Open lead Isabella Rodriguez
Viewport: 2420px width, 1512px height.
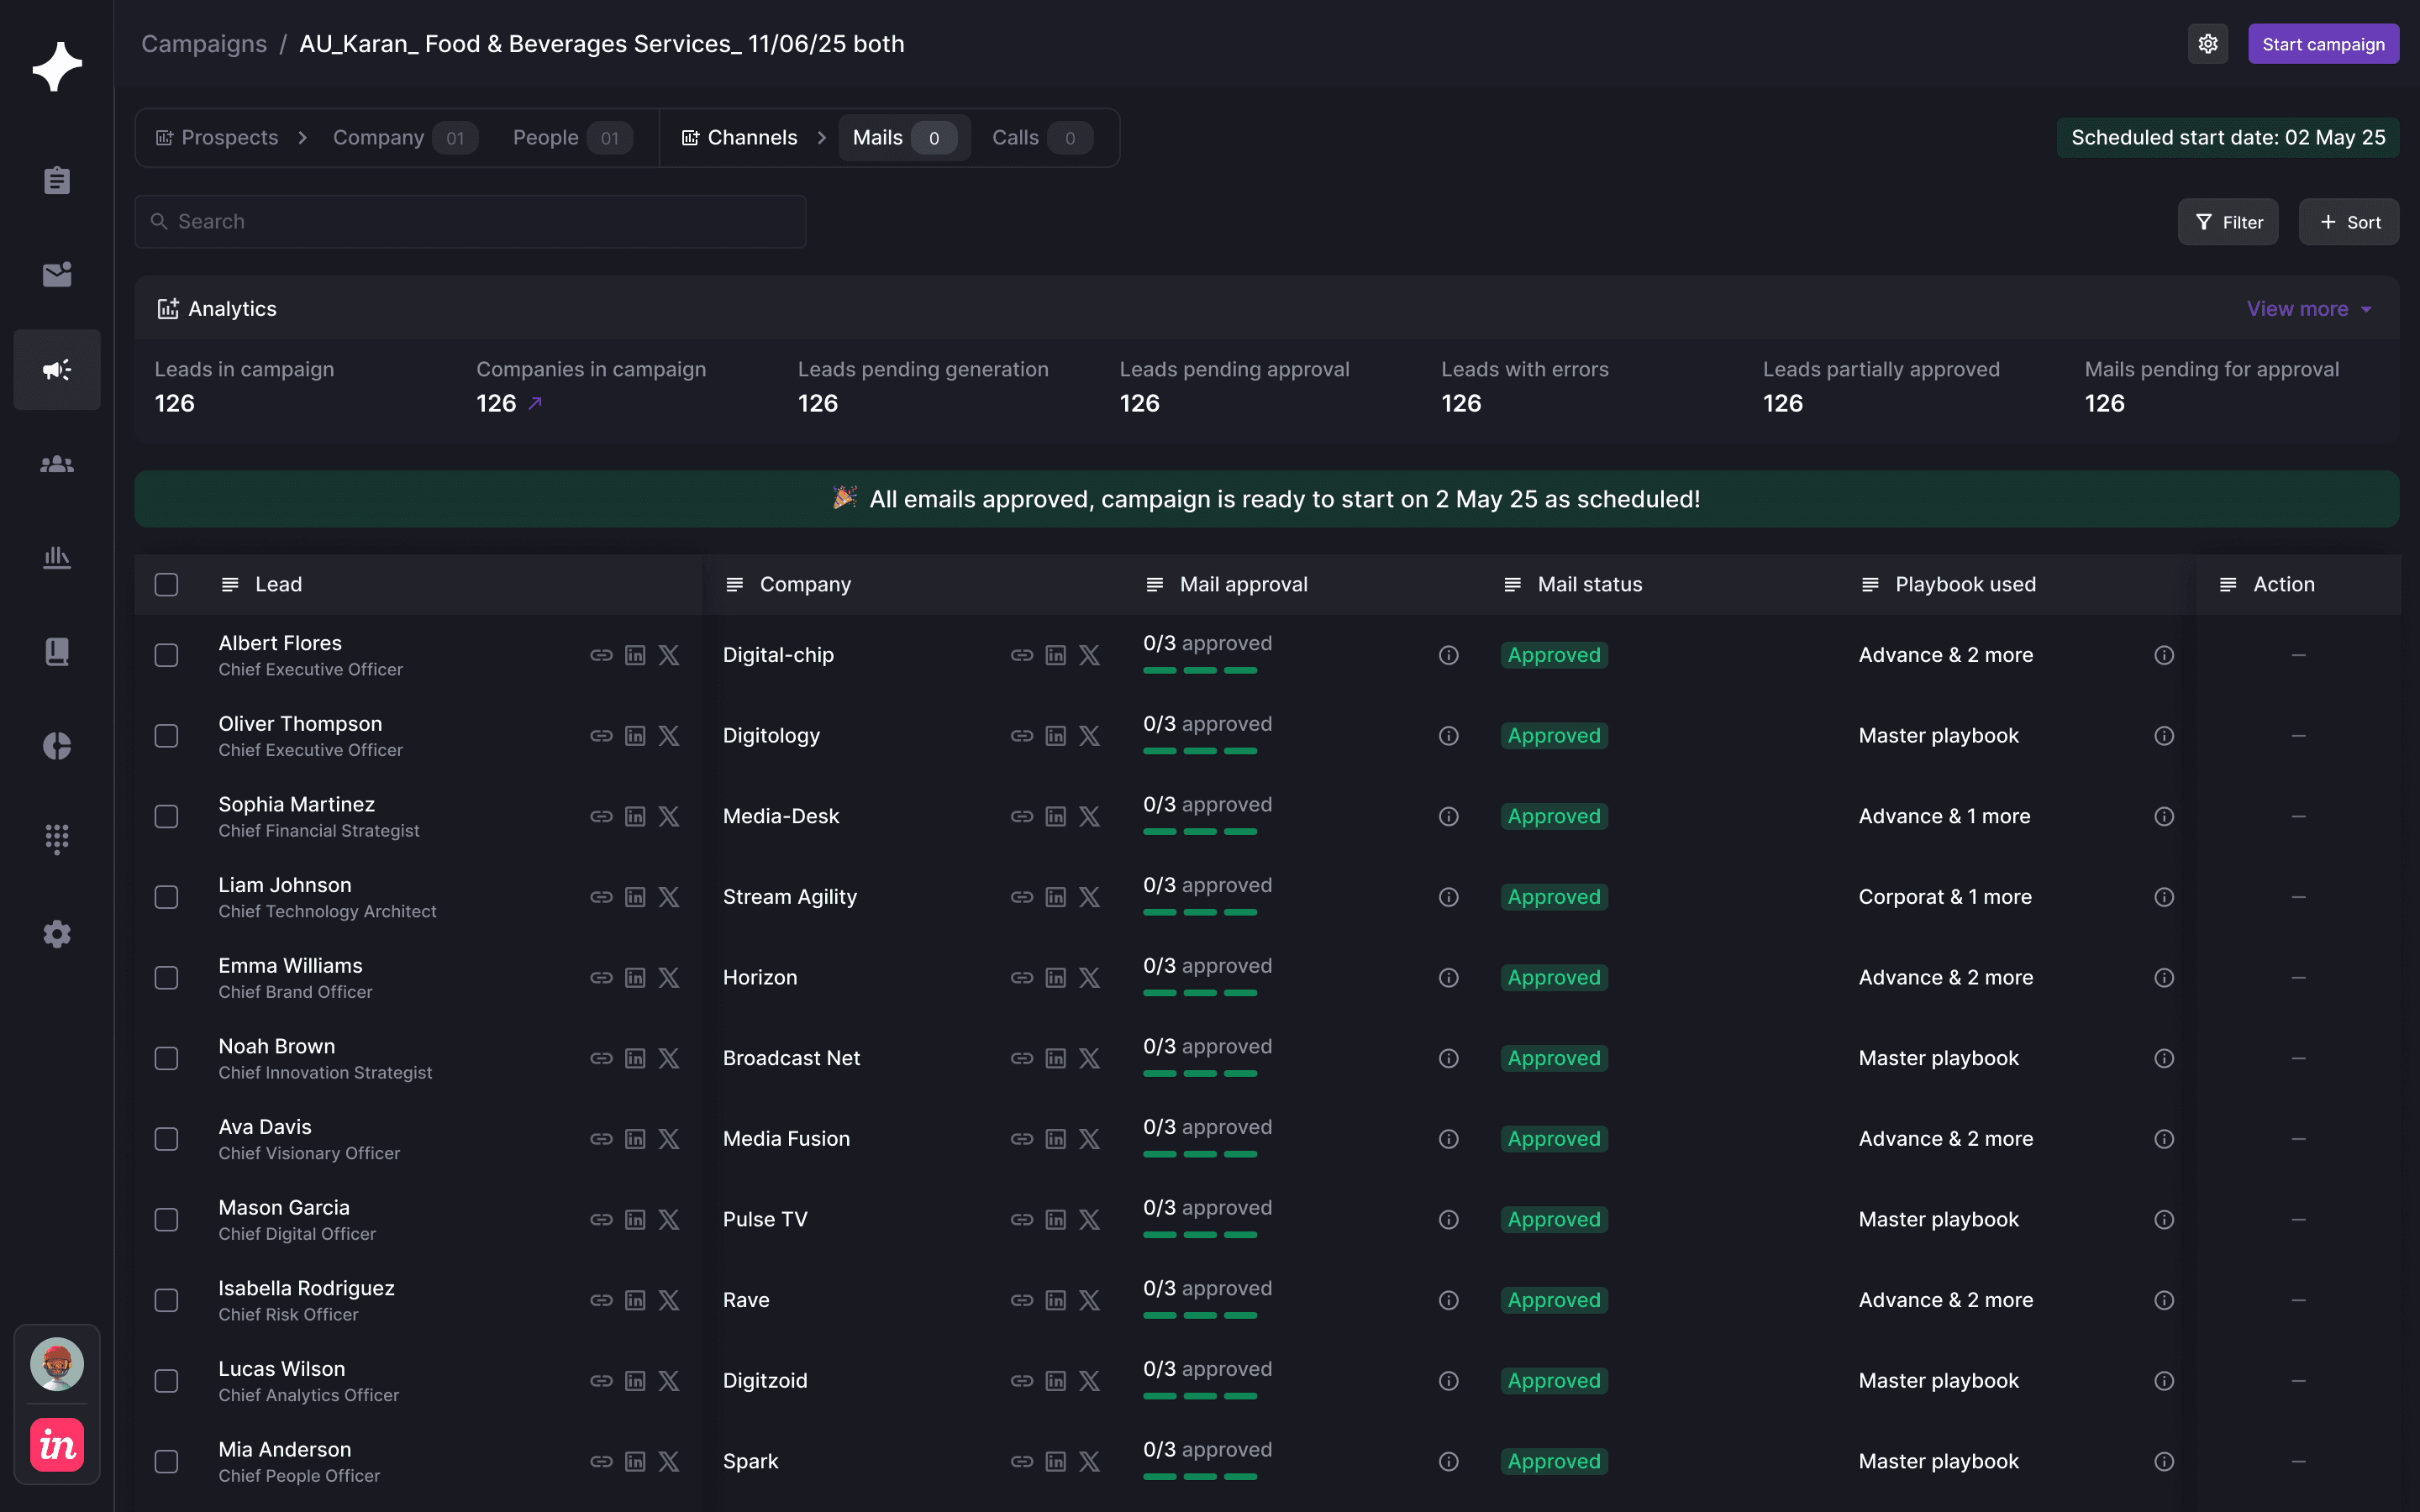point(306,1288)
